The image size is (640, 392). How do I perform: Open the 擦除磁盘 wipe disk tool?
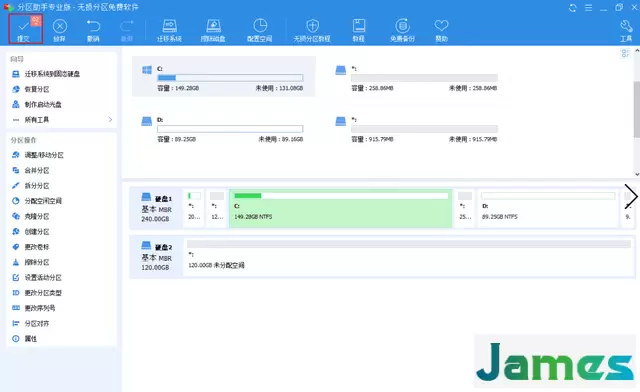(x=213, y=30)
